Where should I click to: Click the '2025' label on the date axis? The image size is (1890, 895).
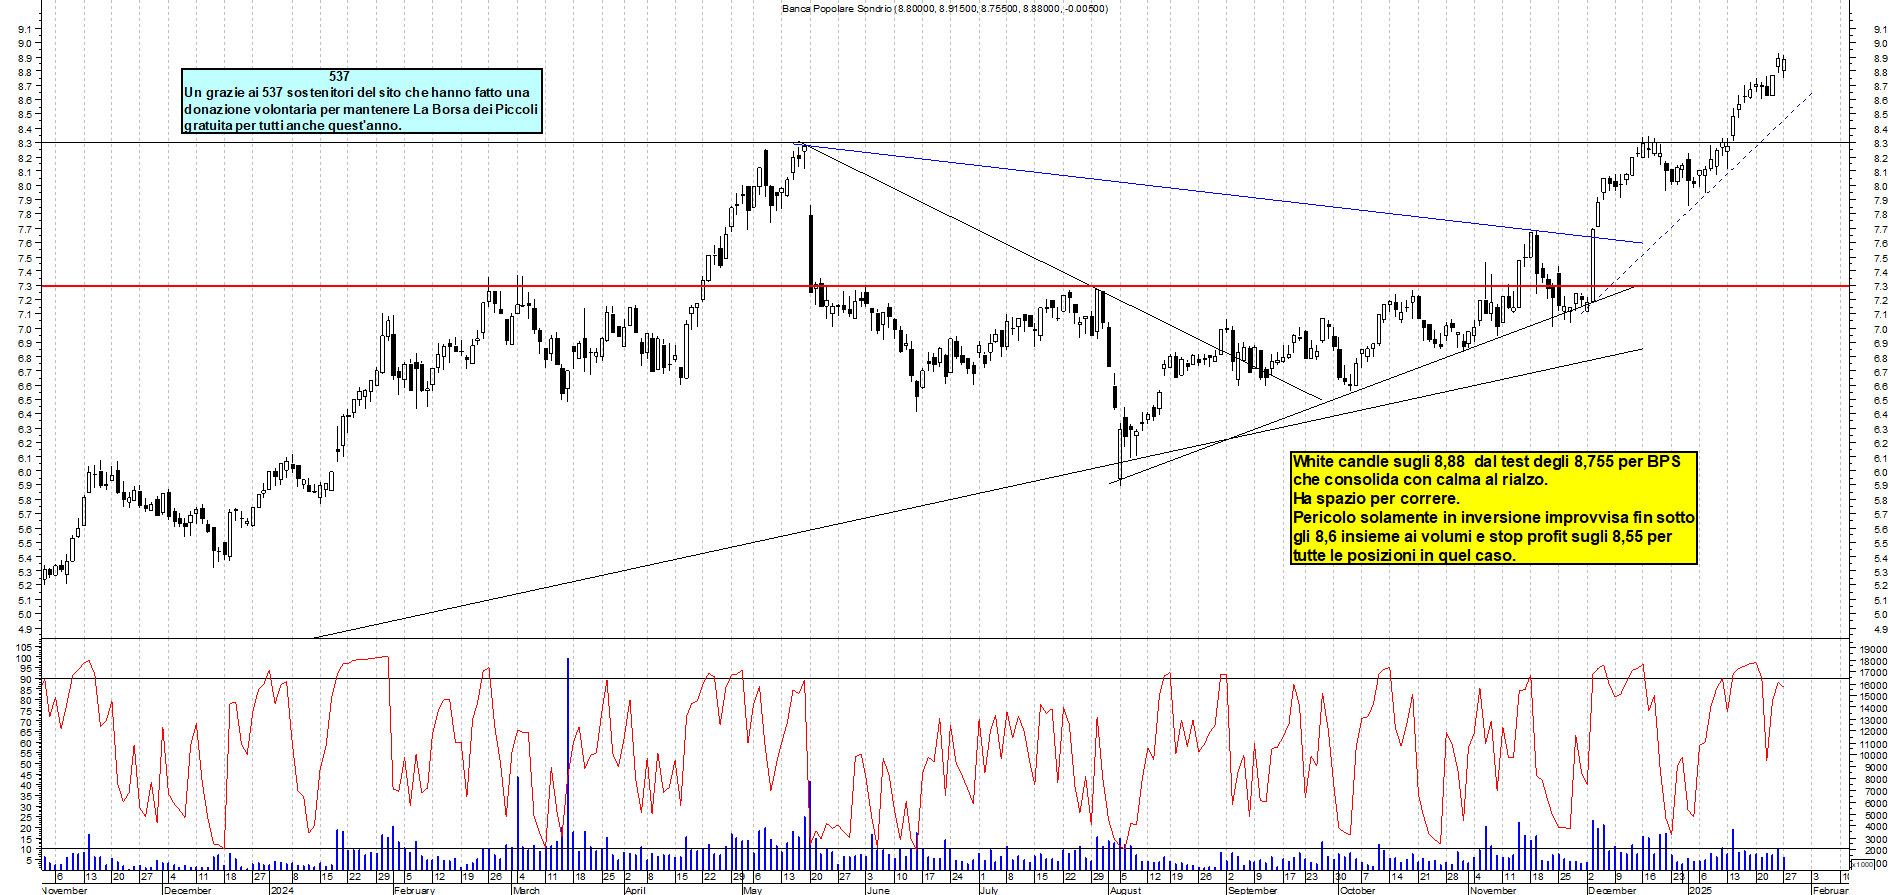click(1700, 890)
